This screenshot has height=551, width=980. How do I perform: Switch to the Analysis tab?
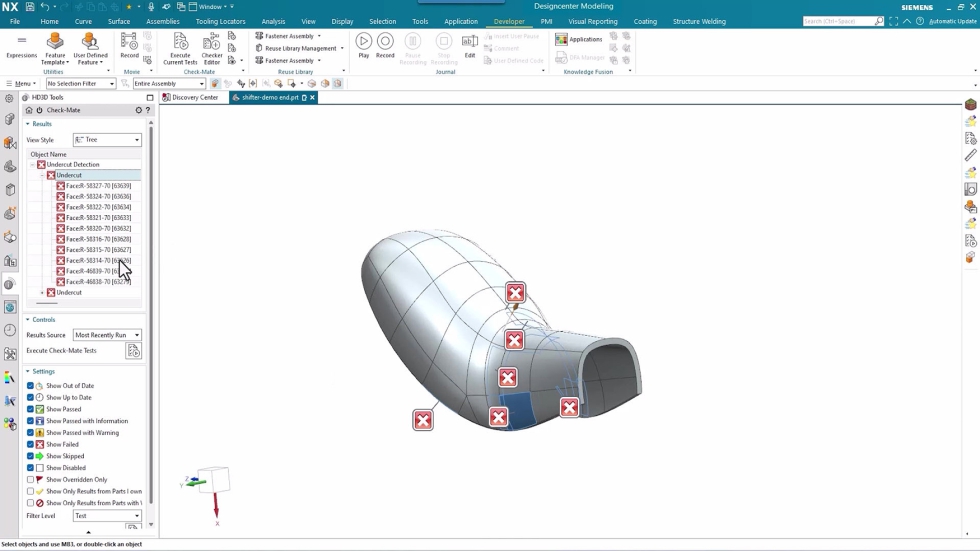click(x=273, y=21)
